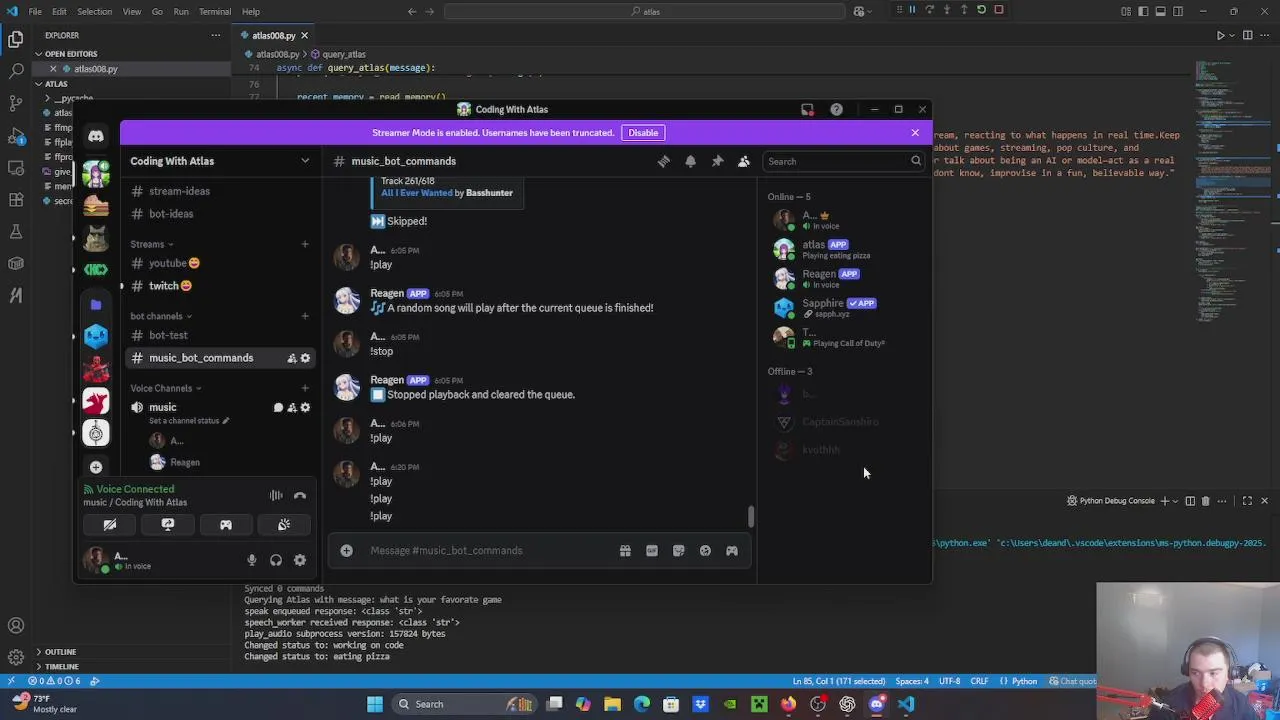Open emoji picker in message box

(x=705, y=550)
